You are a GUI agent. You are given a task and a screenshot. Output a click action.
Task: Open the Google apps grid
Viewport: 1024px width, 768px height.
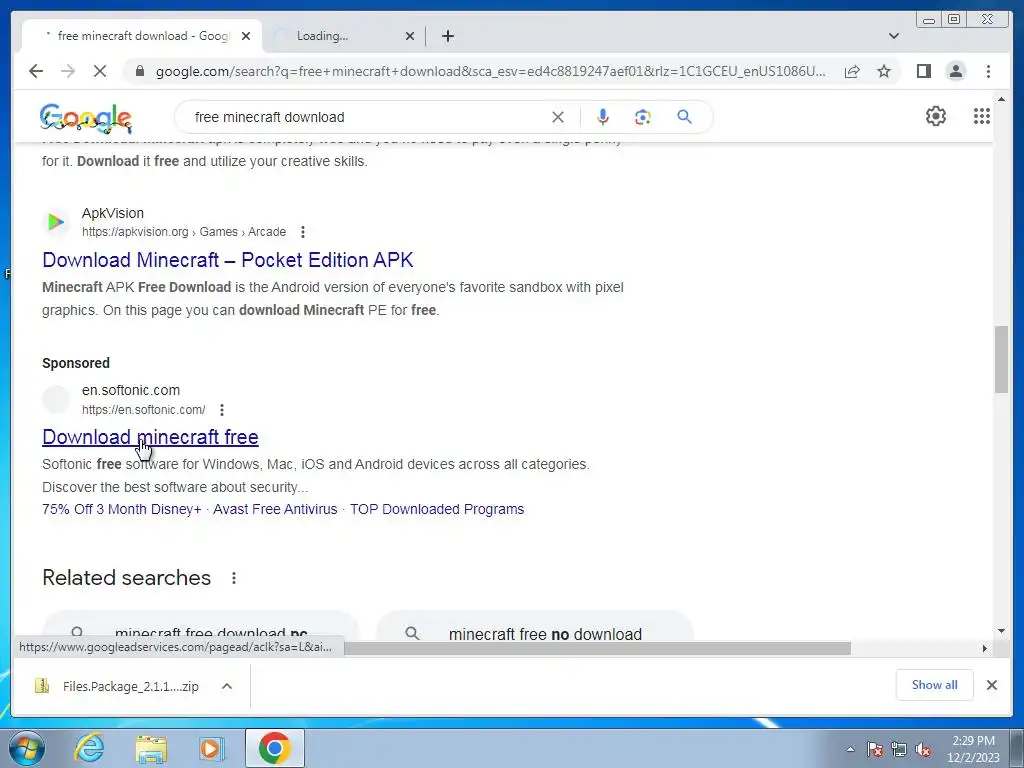pyautogui.click(x=982, y=116)
